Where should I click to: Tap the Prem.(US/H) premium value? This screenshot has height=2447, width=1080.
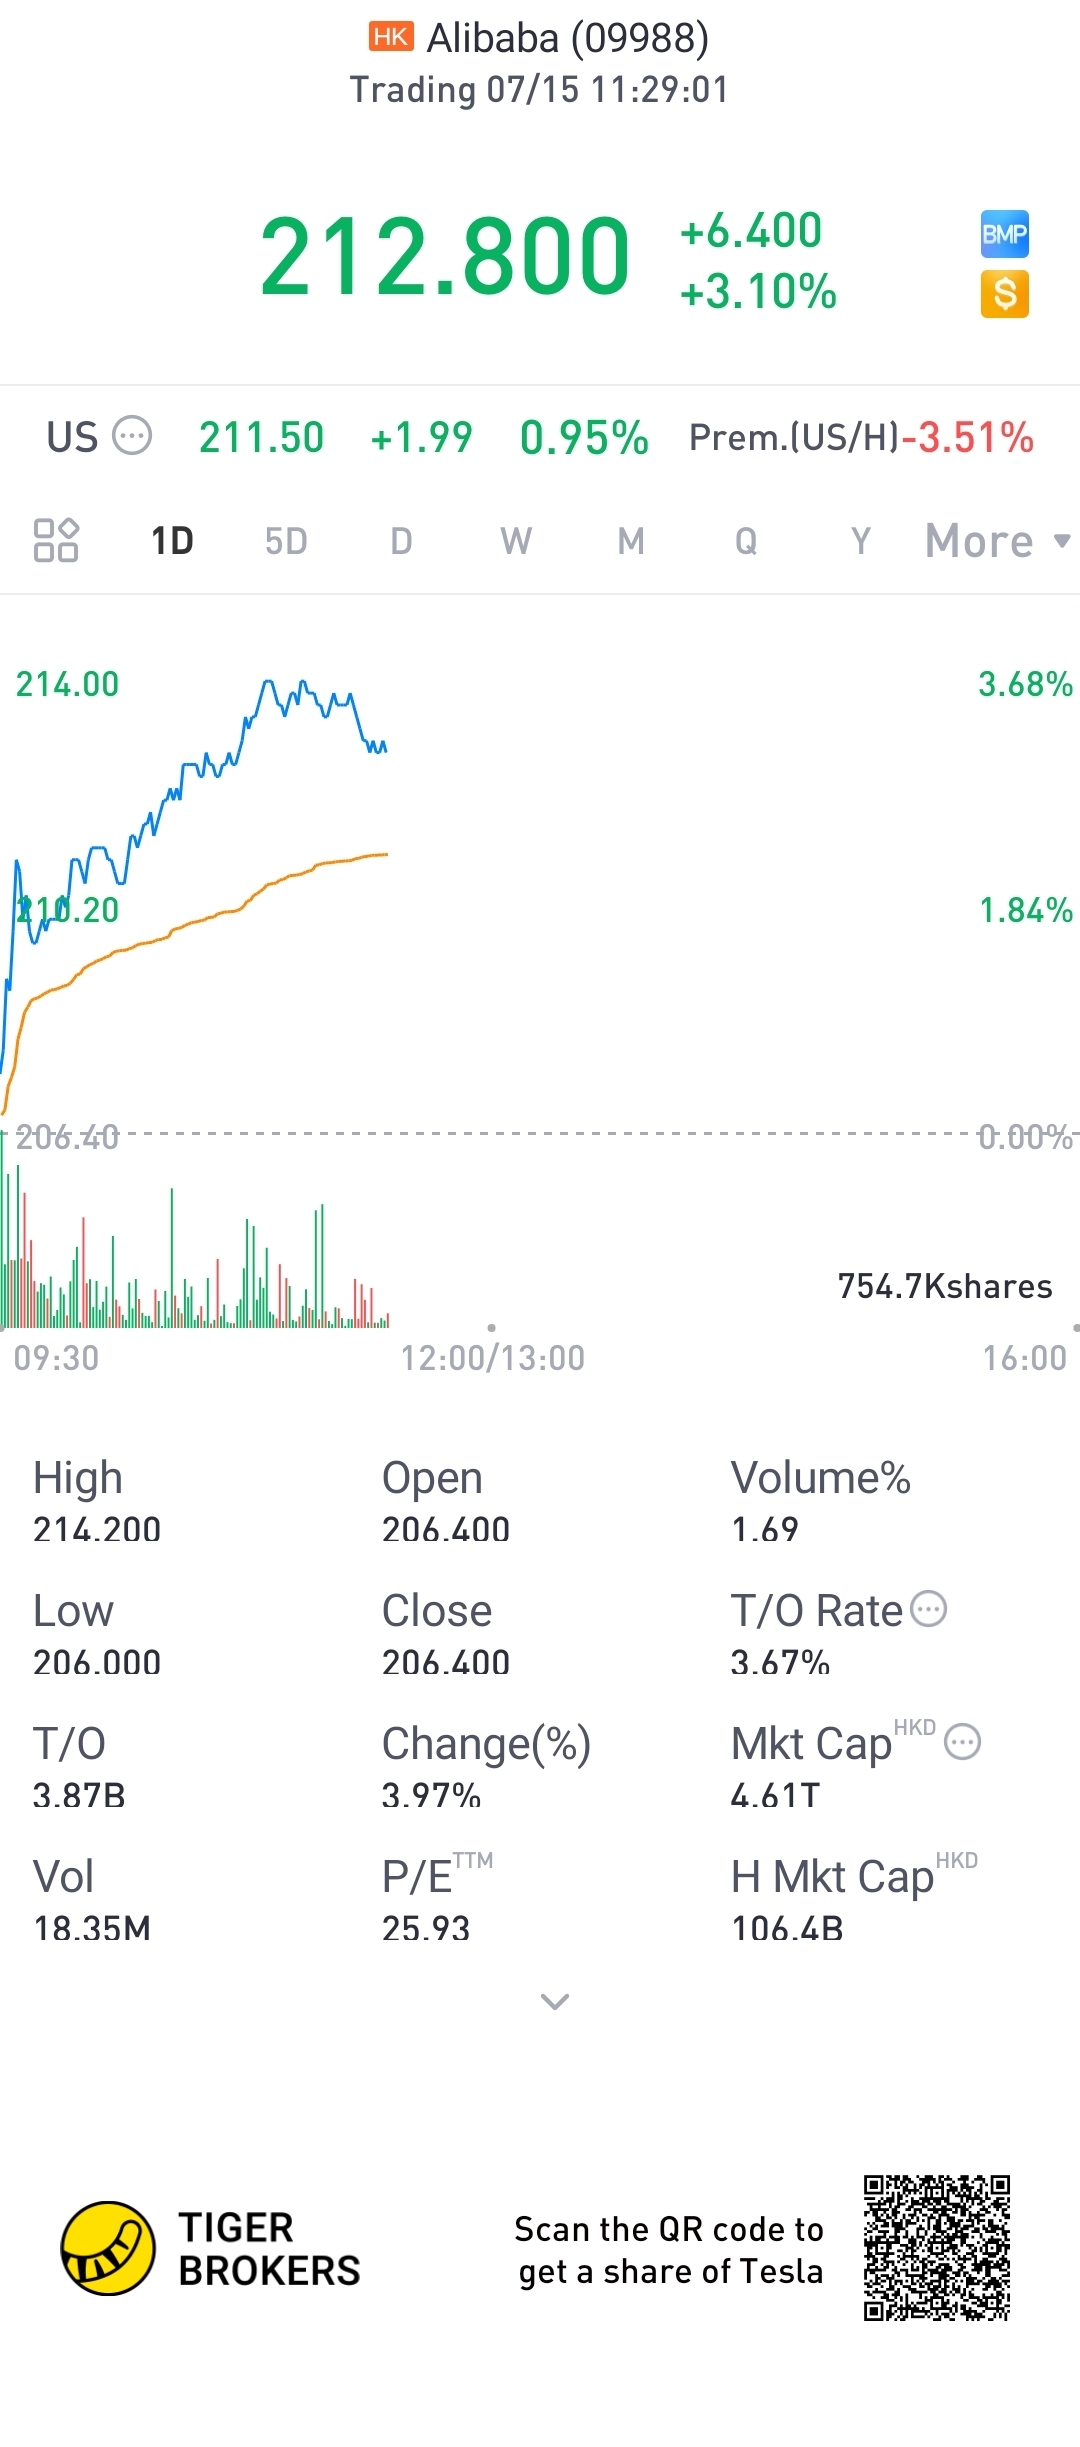pyautogui.click(x=967, y=437)
